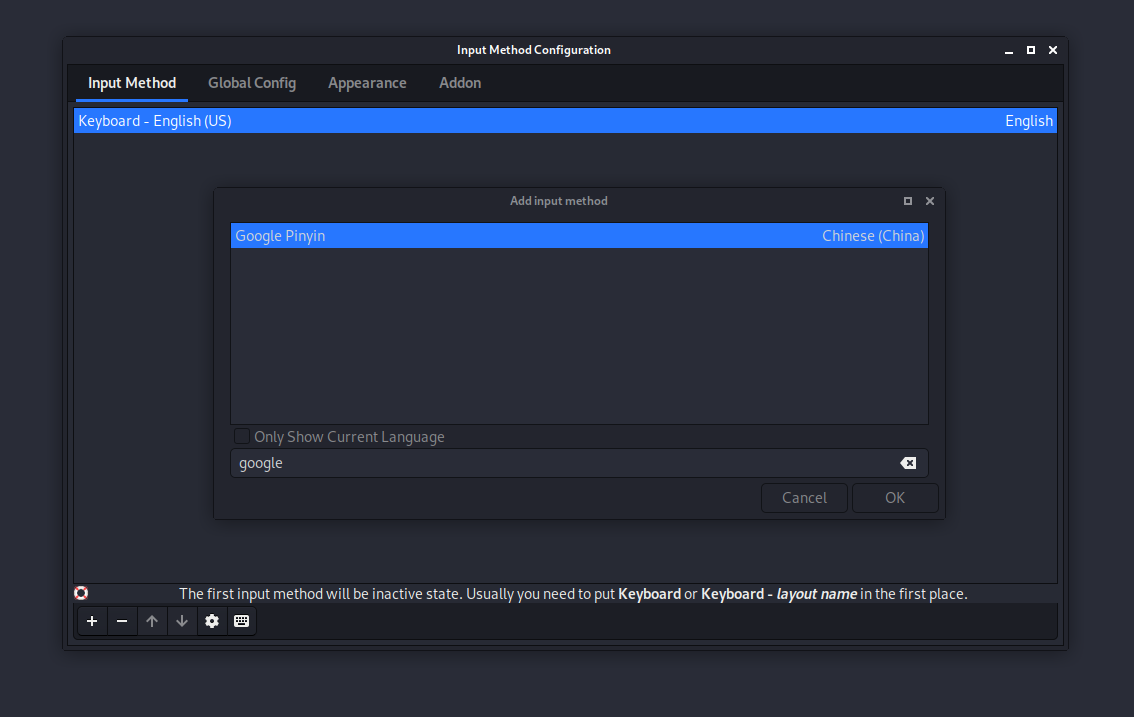Click the keyboard layout icon in bottom toolbar

coord(241,621)
